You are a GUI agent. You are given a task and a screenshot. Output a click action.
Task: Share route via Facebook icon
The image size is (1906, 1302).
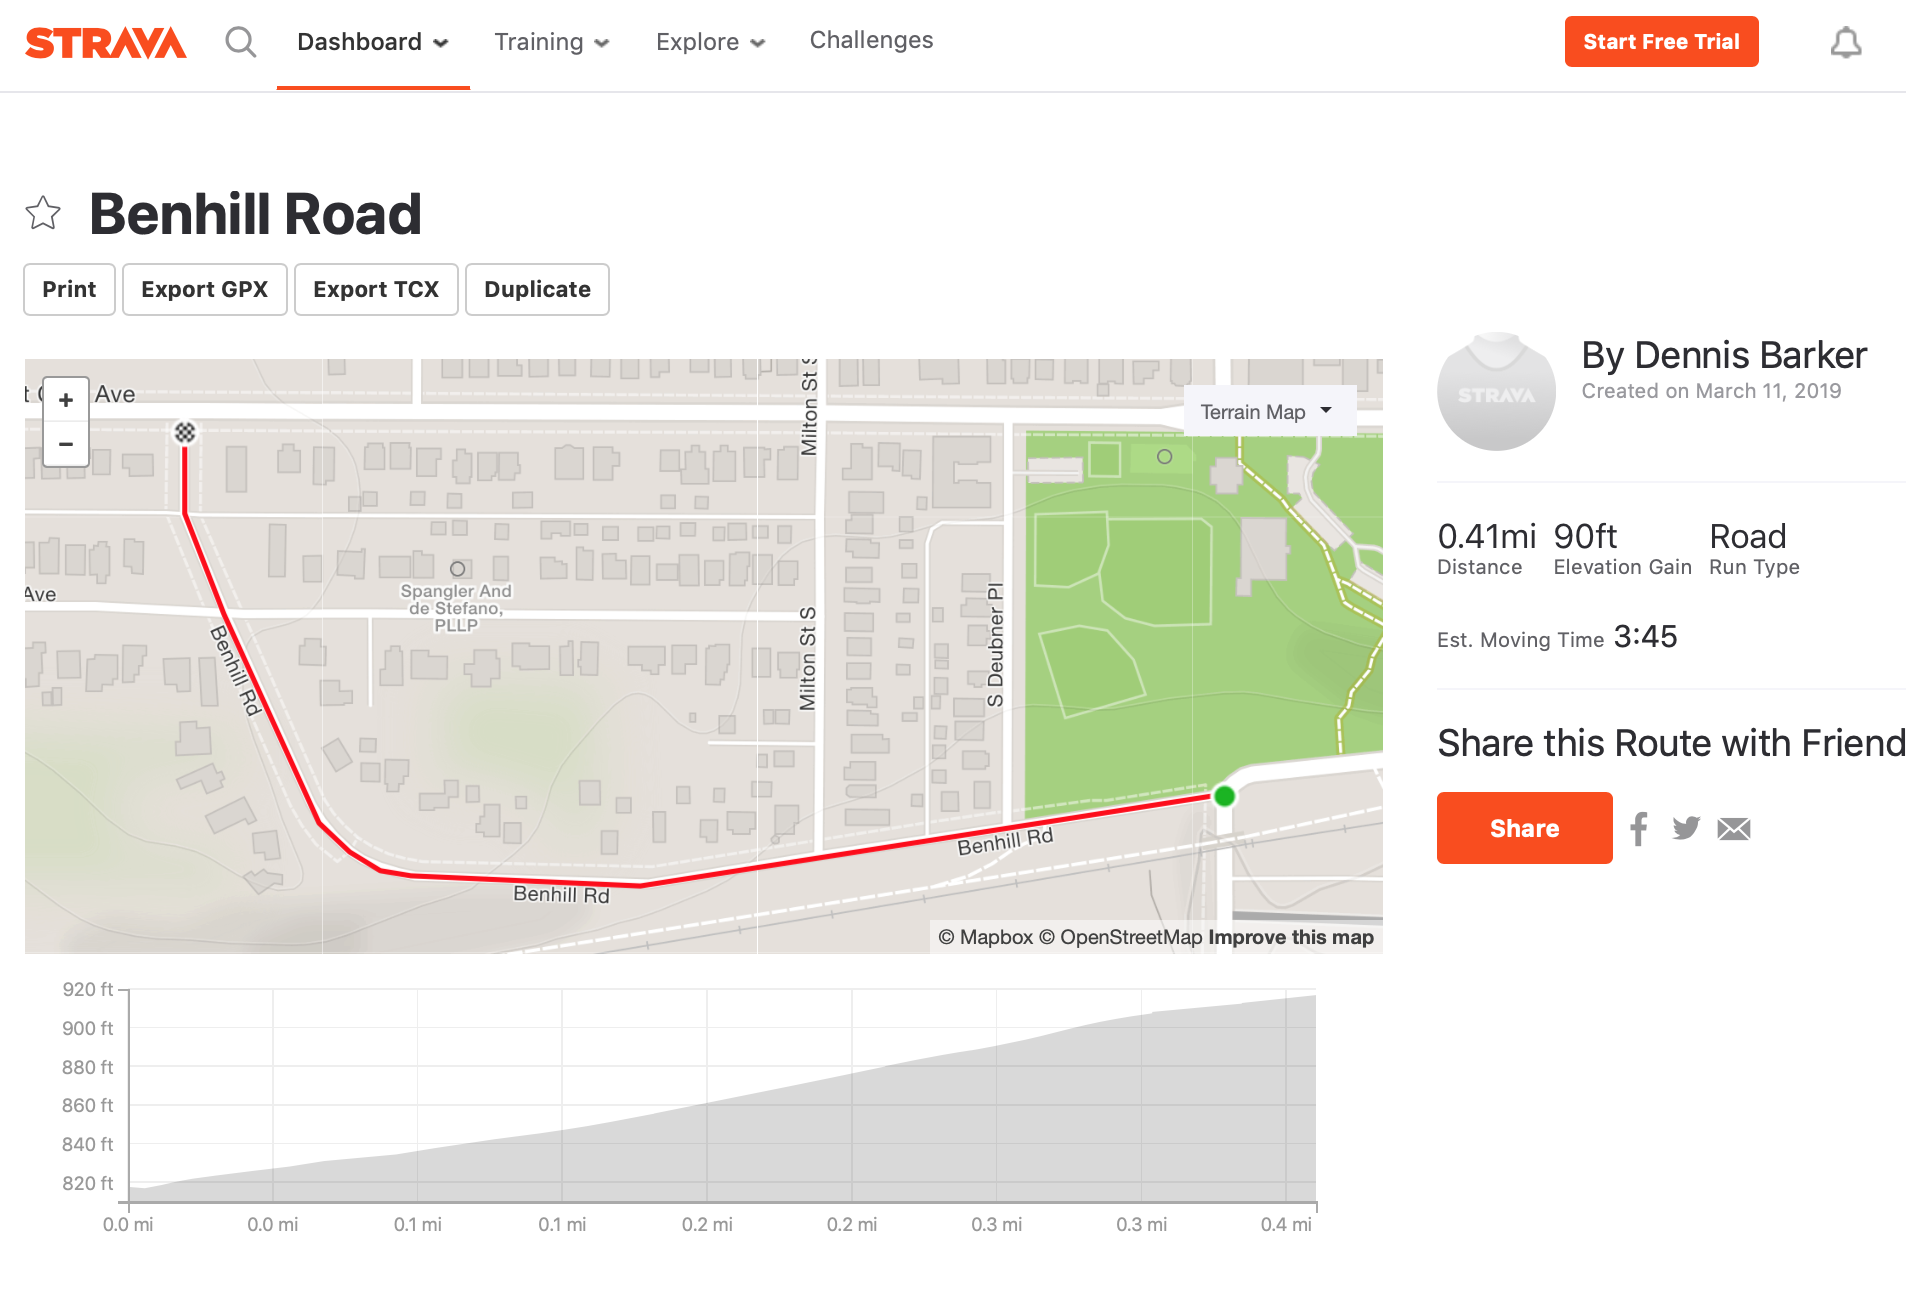1638,828
